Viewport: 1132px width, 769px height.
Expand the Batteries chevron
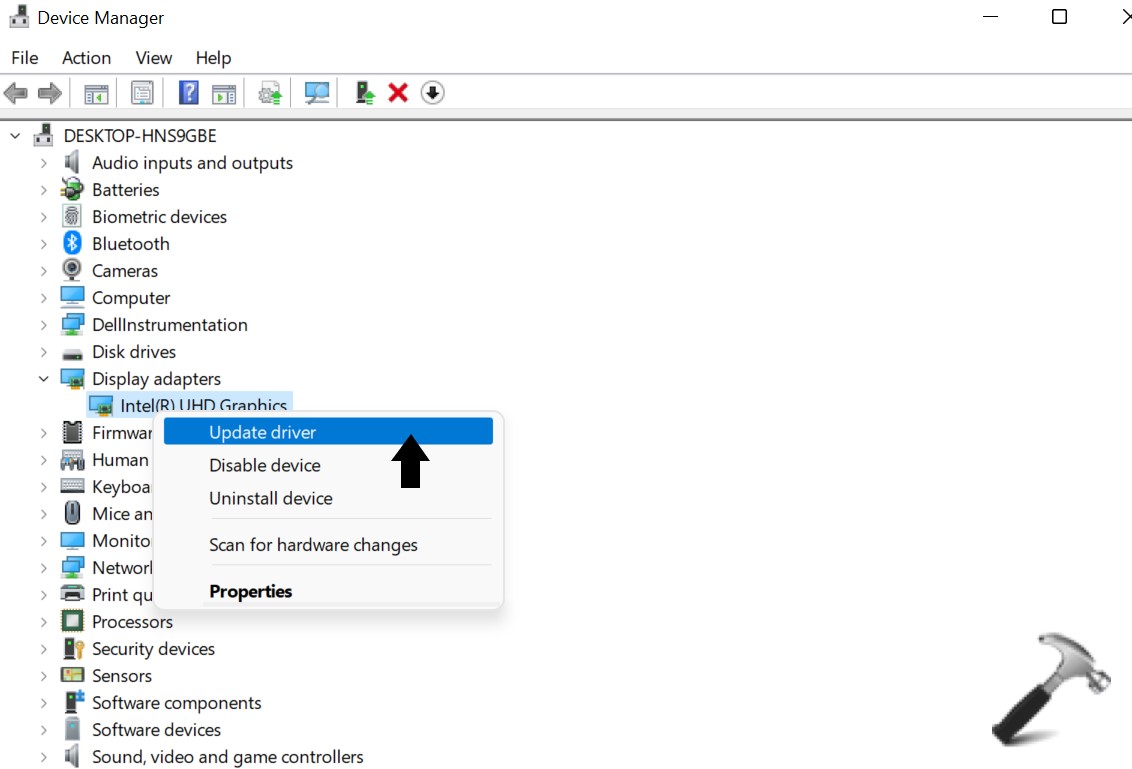(x=43, y=190)
